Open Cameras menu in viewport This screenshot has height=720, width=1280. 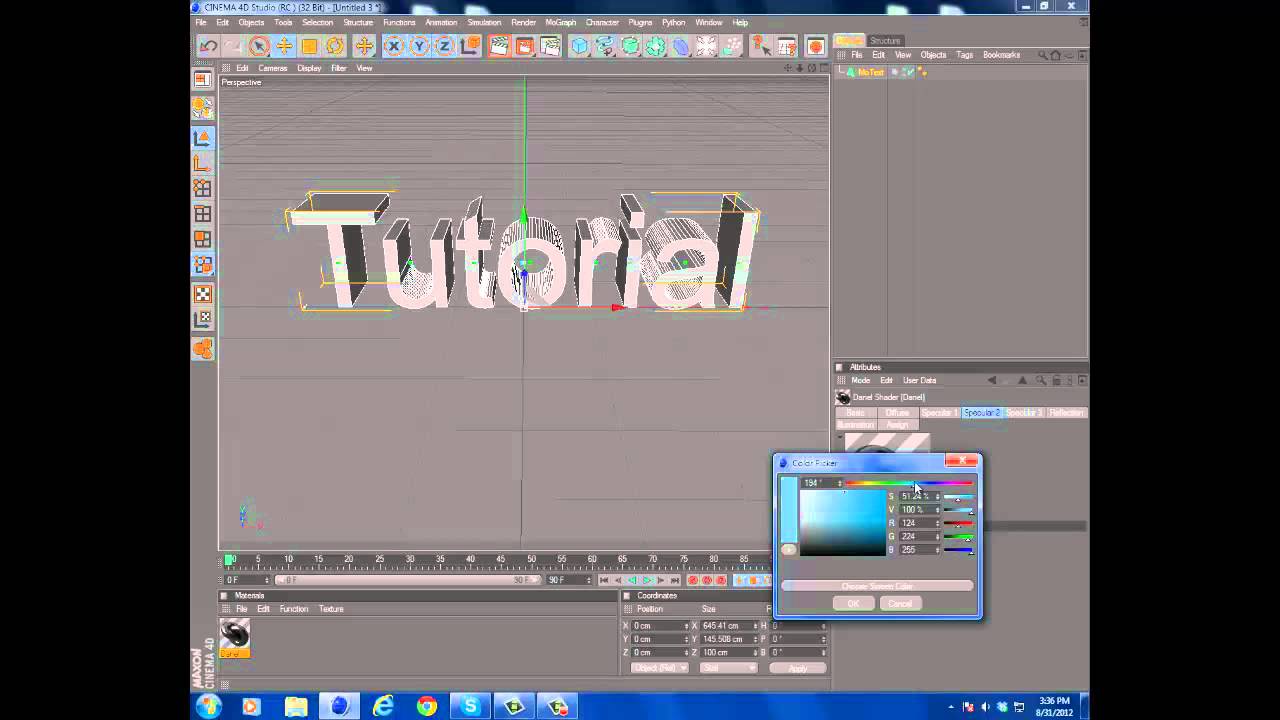(x=273, y=68)
